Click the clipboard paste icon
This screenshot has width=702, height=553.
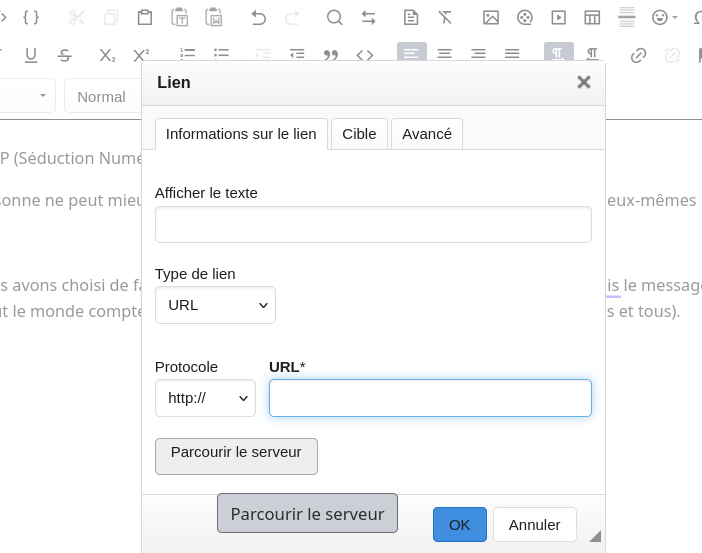[x=145, y=18]
